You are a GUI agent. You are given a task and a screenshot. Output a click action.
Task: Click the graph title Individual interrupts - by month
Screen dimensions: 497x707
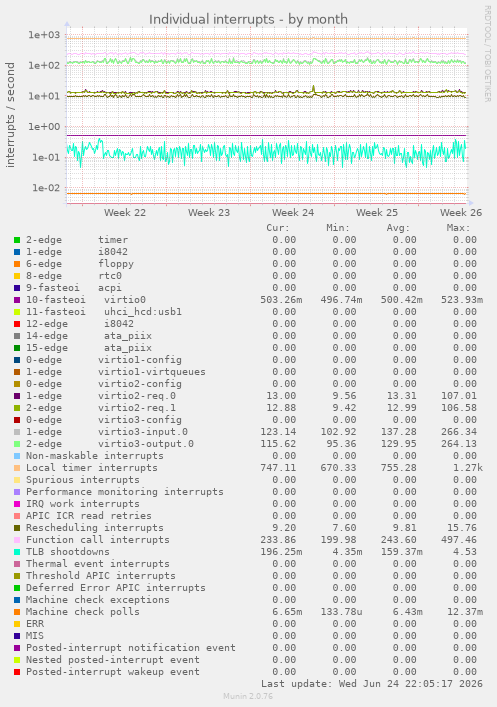[248, 19]
